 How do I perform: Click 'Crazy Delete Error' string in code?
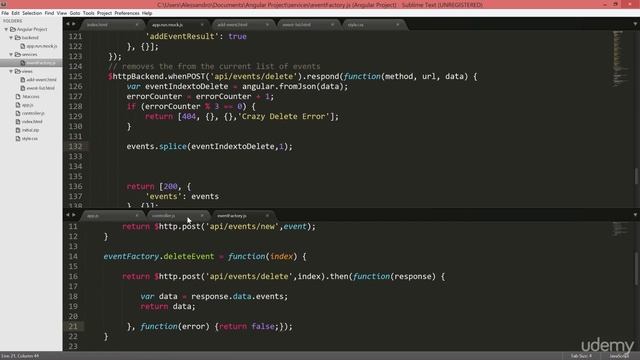[x=283, y=117]
